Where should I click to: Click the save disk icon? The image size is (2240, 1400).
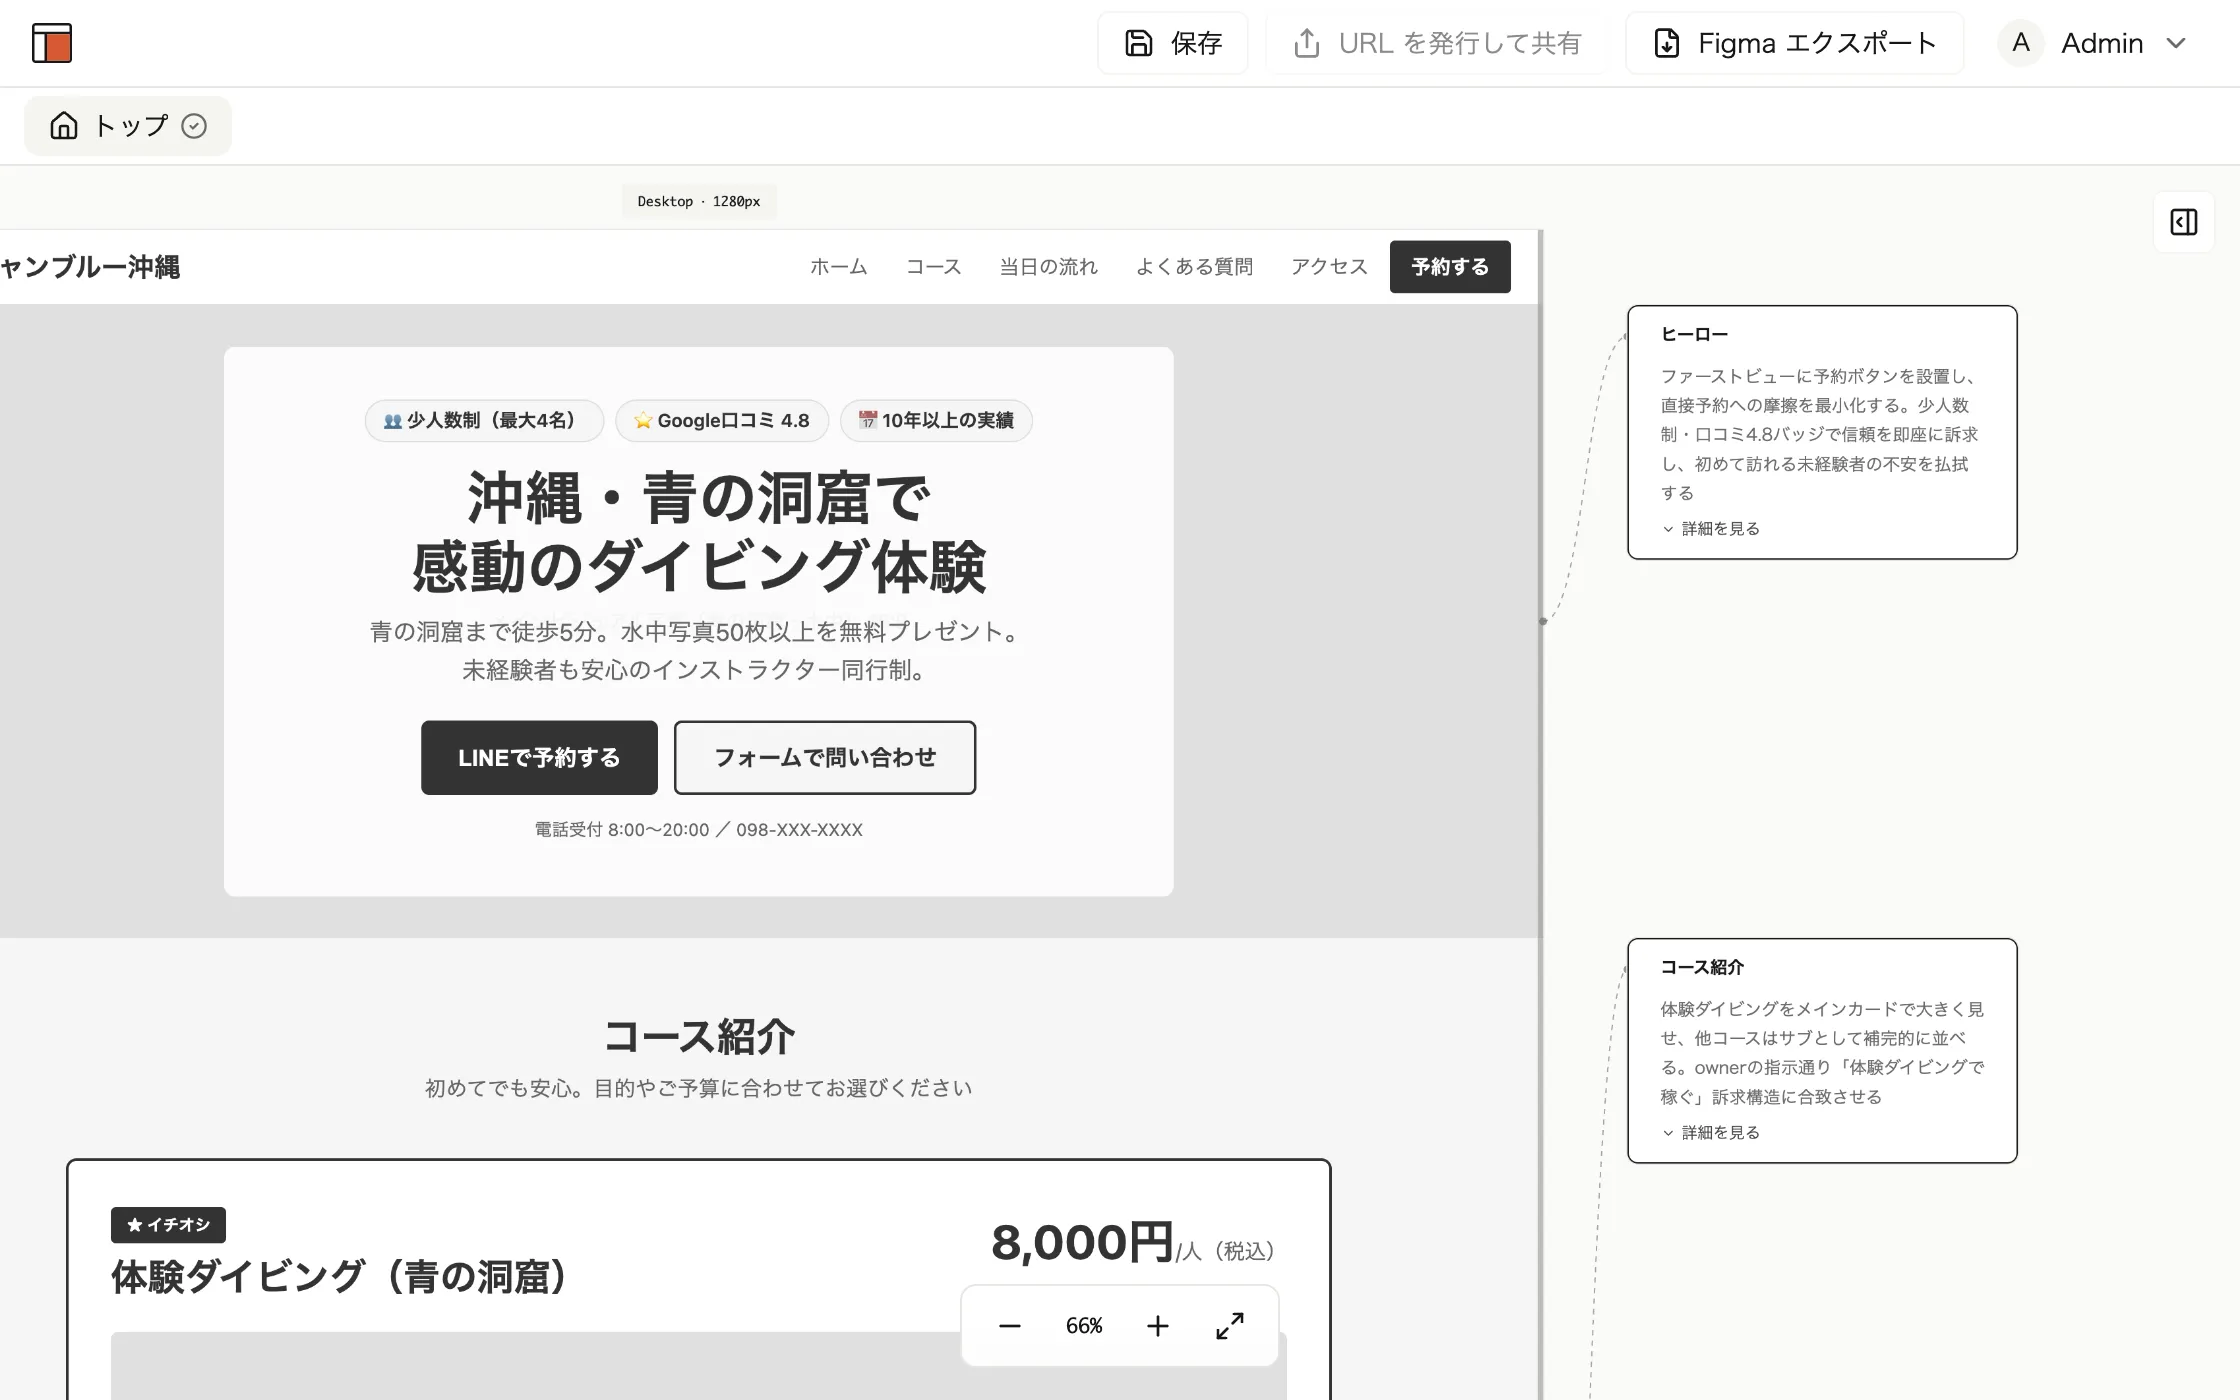point(1139,43)
